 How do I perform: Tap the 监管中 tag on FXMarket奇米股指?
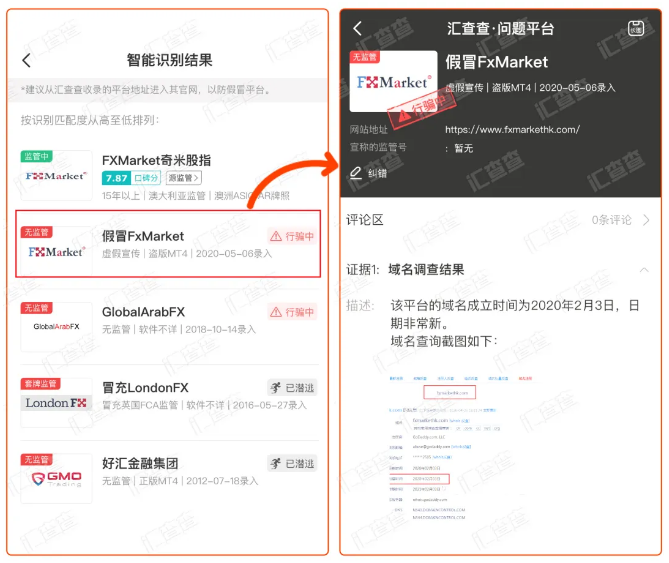36,157
